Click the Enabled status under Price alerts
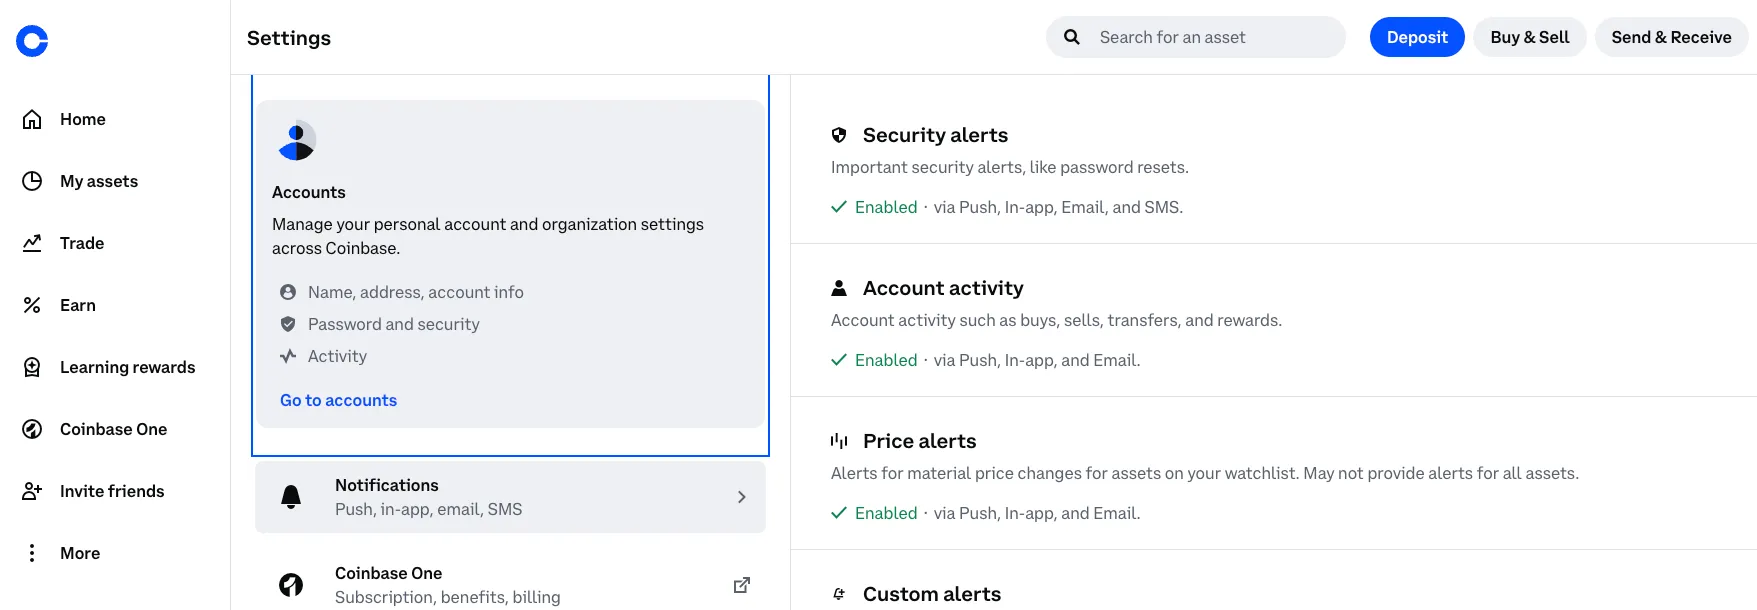Viewport: 1757px width, 610px height. coord(886,513)
